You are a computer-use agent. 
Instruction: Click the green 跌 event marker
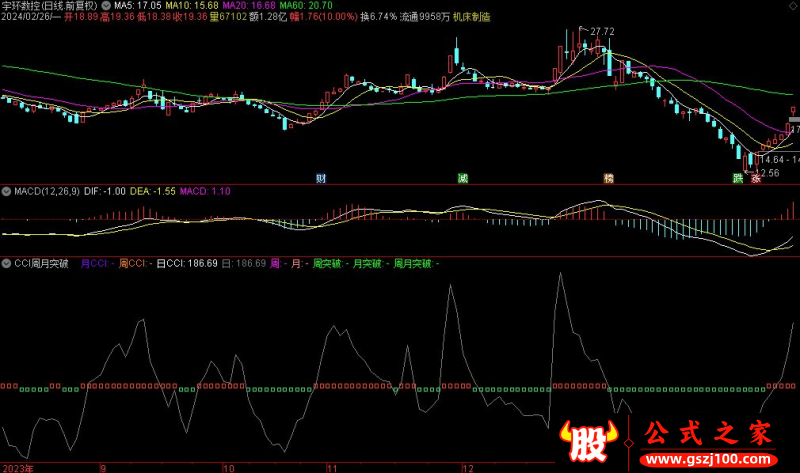coord(737,178)
